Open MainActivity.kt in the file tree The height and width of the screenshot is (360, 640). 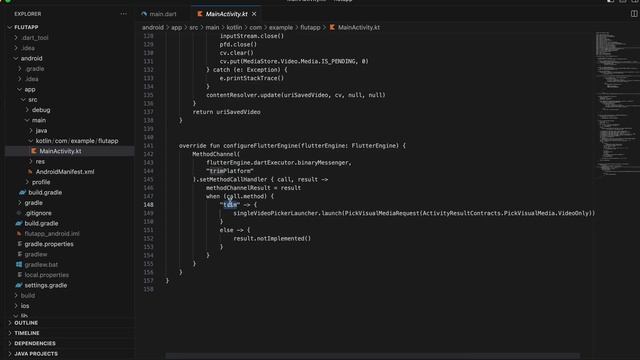point(60,151)
